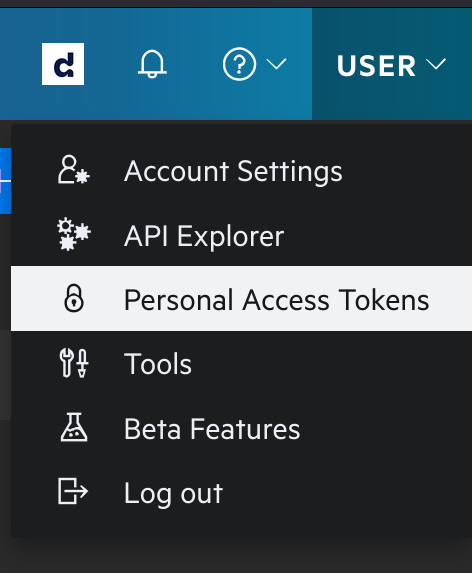Click the wrench and screwdriver Tools icon

tap(74, 363)
